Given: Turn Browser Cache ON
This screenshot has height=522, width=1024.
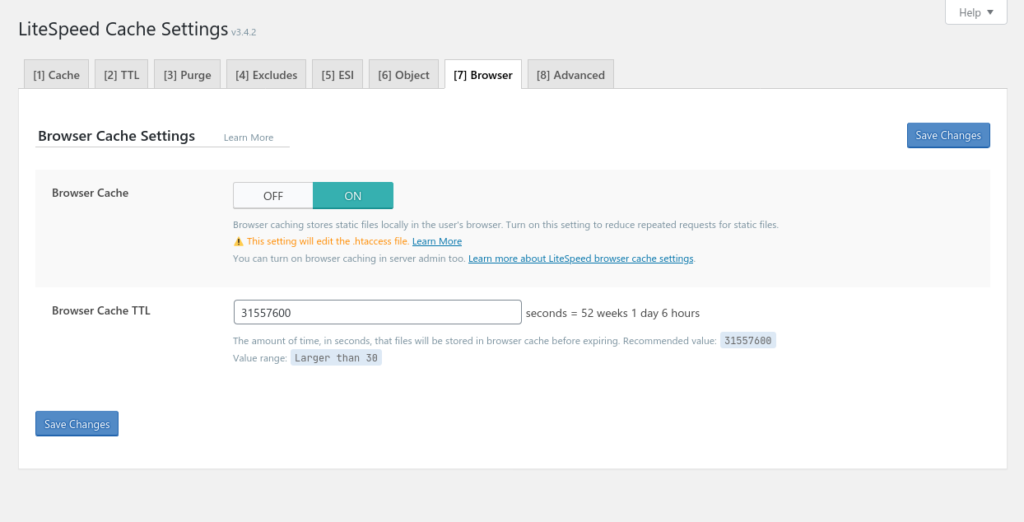Looking at the screenshot, I should pos(353,196).
